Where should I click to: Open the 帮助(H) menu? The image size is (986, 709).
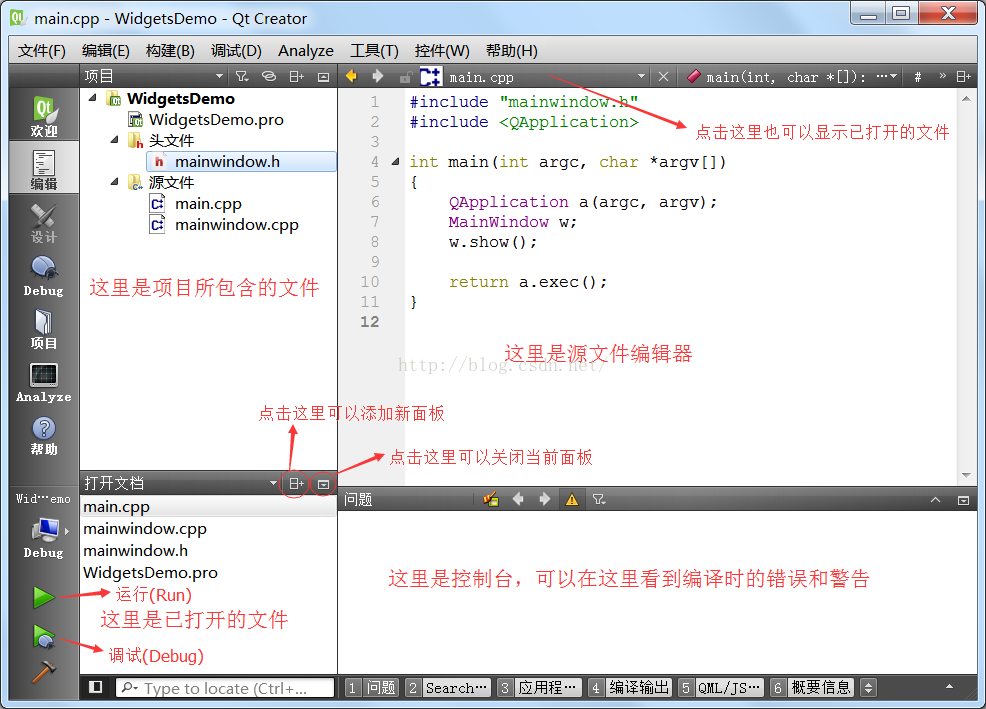tap(512, 51)
